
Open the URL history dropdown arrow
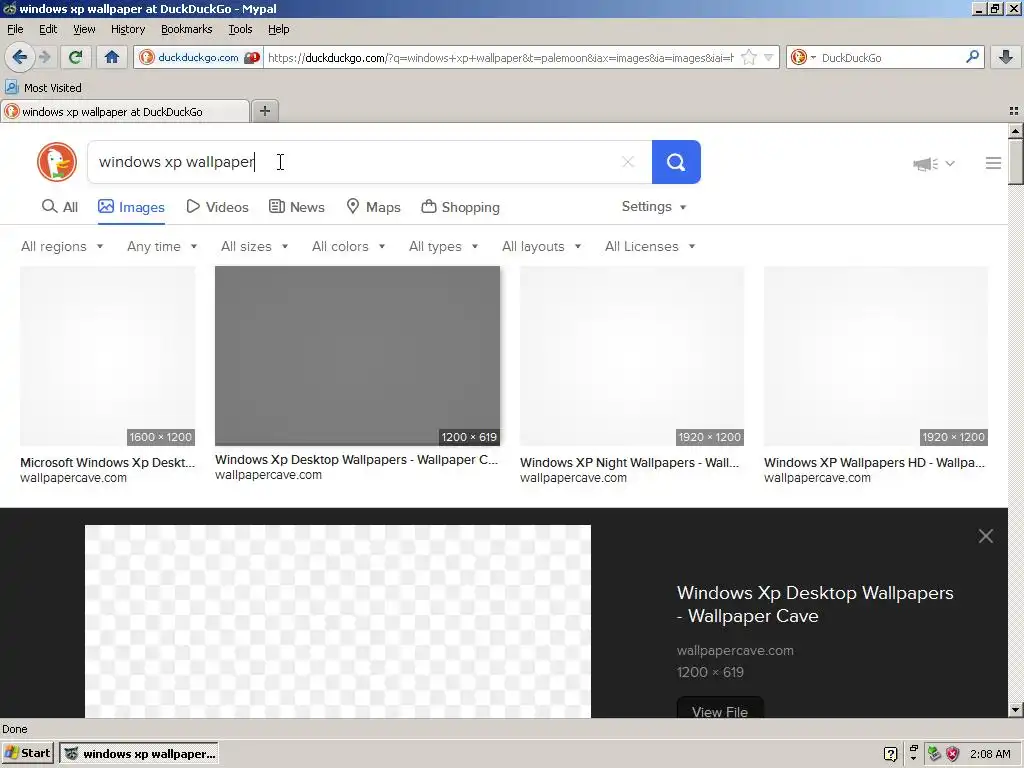(769, 57)
